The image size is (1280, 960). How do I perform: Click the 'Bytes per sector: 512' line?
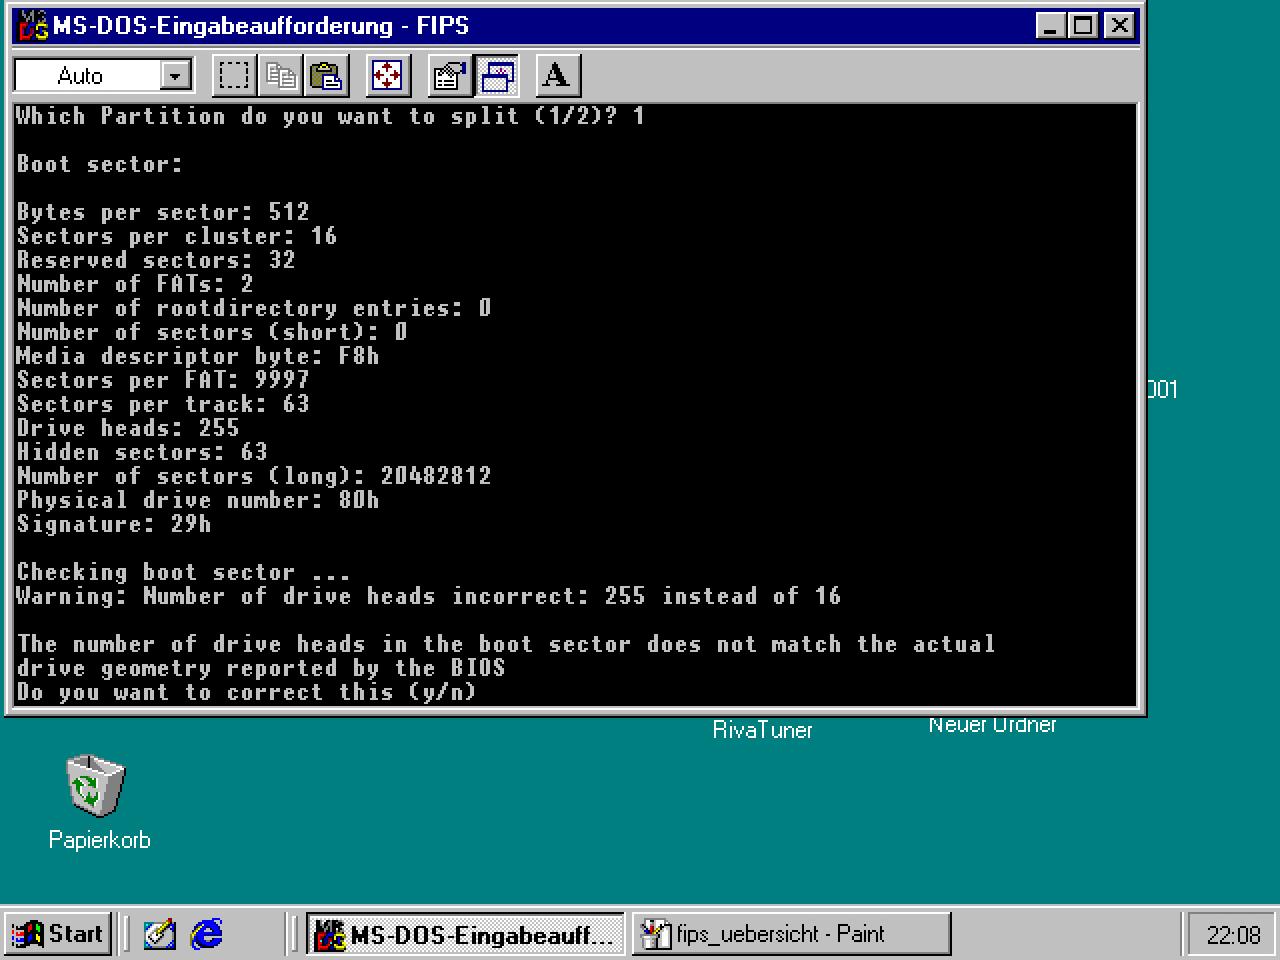coord(163,212)
